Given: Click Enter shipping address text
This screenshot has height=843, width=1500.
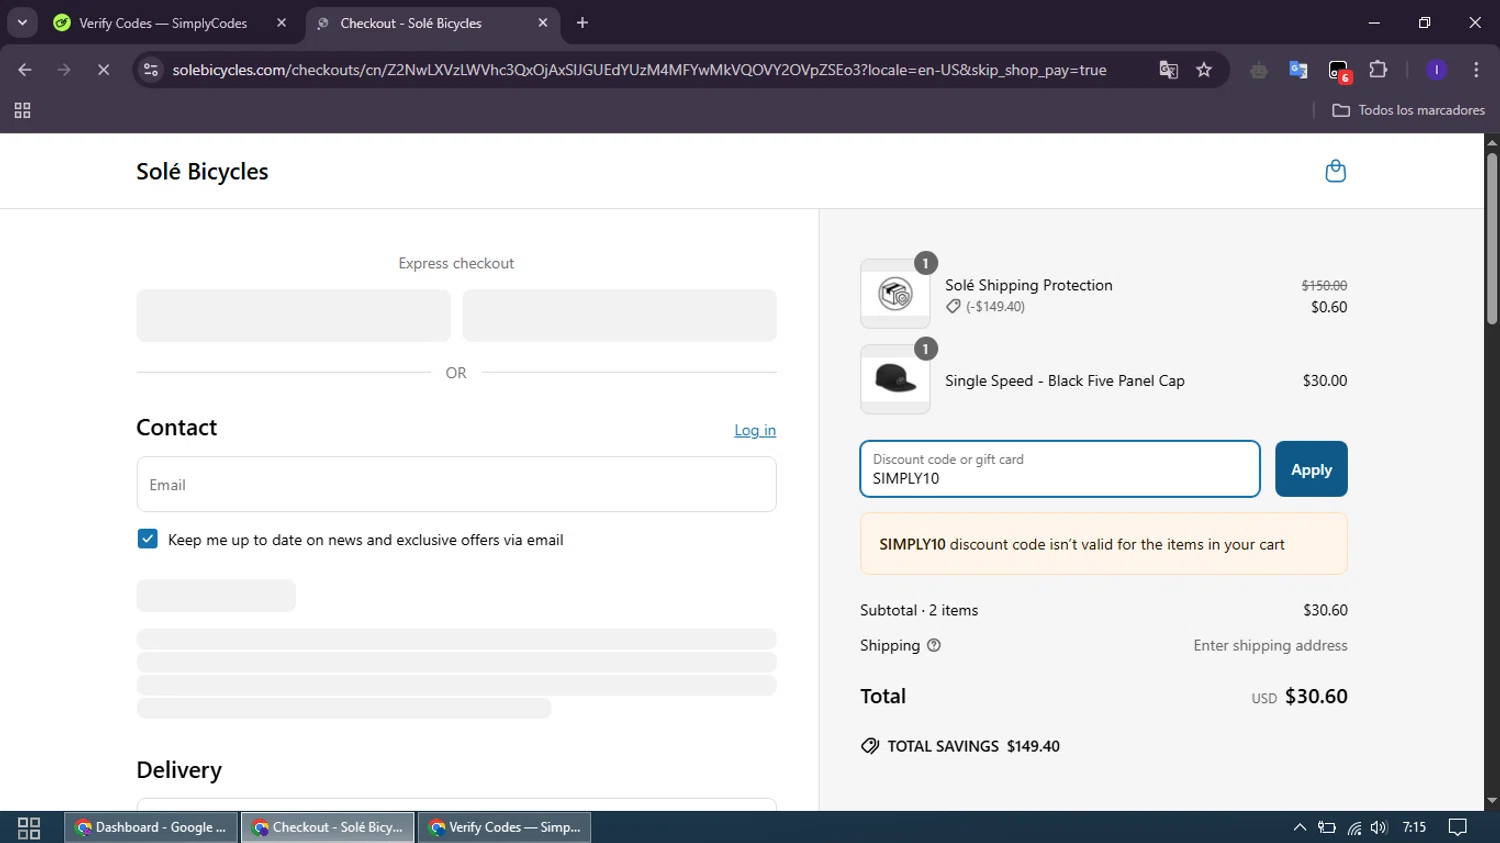Looking at the screenshot, I should click(x=1270, y=645).
